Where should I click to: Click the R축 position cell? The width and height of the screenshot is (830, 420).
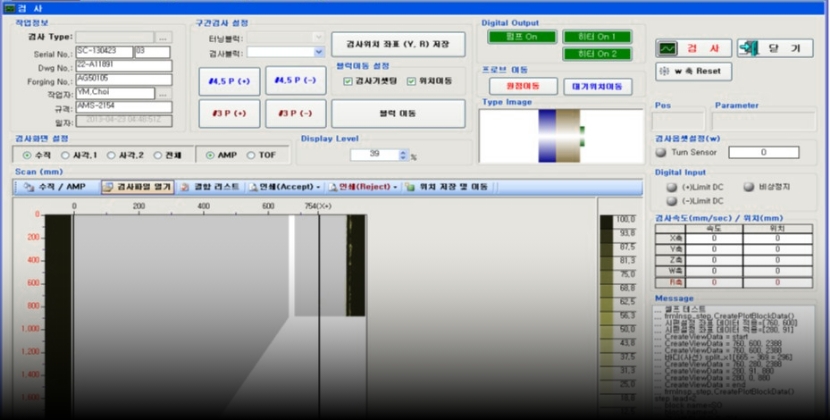778,283
